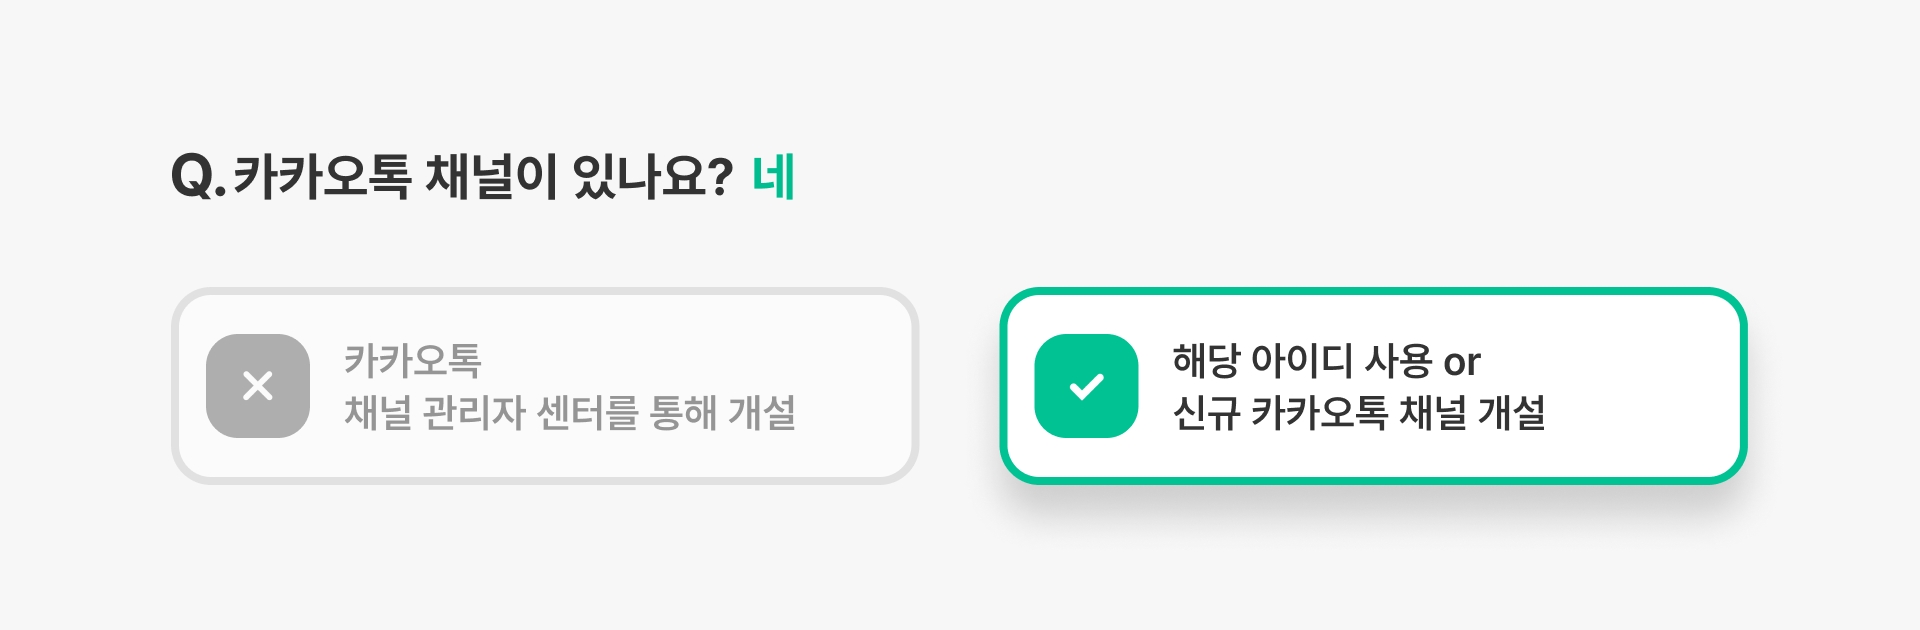Click "센터를" in the gray card
The width and height of the screenshot is (1920, 630).
[x=587, y=412]
